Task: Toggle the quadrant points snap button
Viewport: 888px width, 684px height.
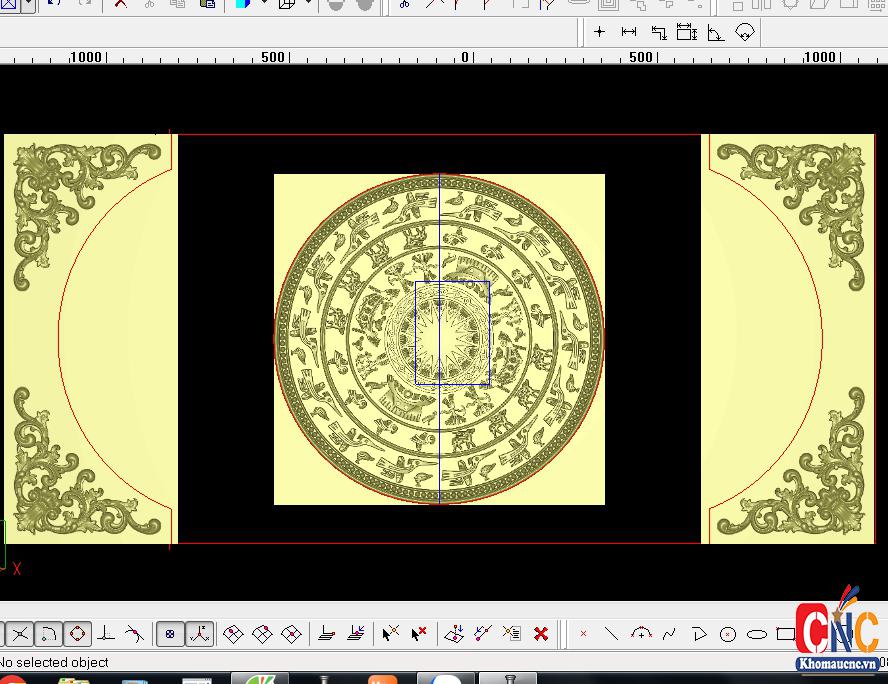Action: click(x=77, y=634)
